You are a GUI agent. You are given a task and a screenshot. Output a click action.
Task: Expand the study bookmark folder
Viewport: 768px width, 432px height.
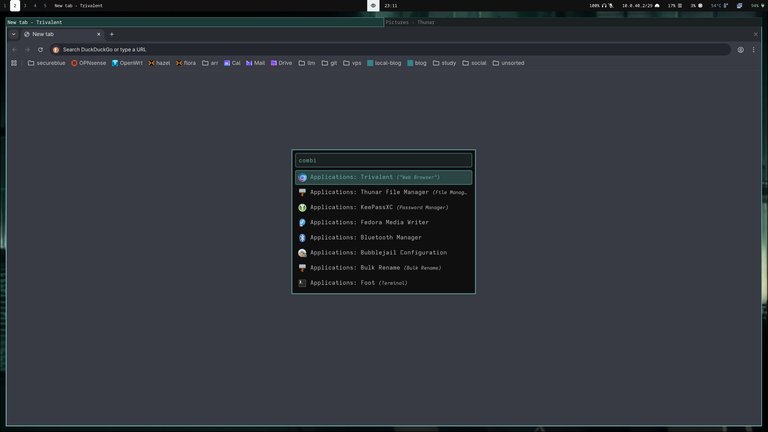[x=444, y=63]
